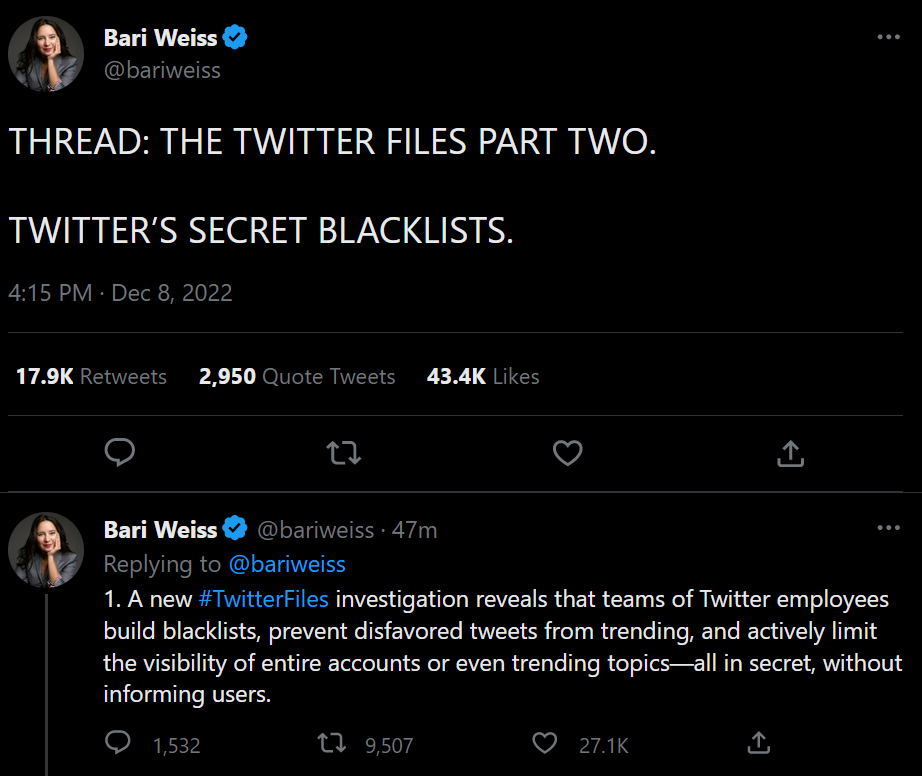View the 2,950 Quote Tweets

click(x=297, y=377)
